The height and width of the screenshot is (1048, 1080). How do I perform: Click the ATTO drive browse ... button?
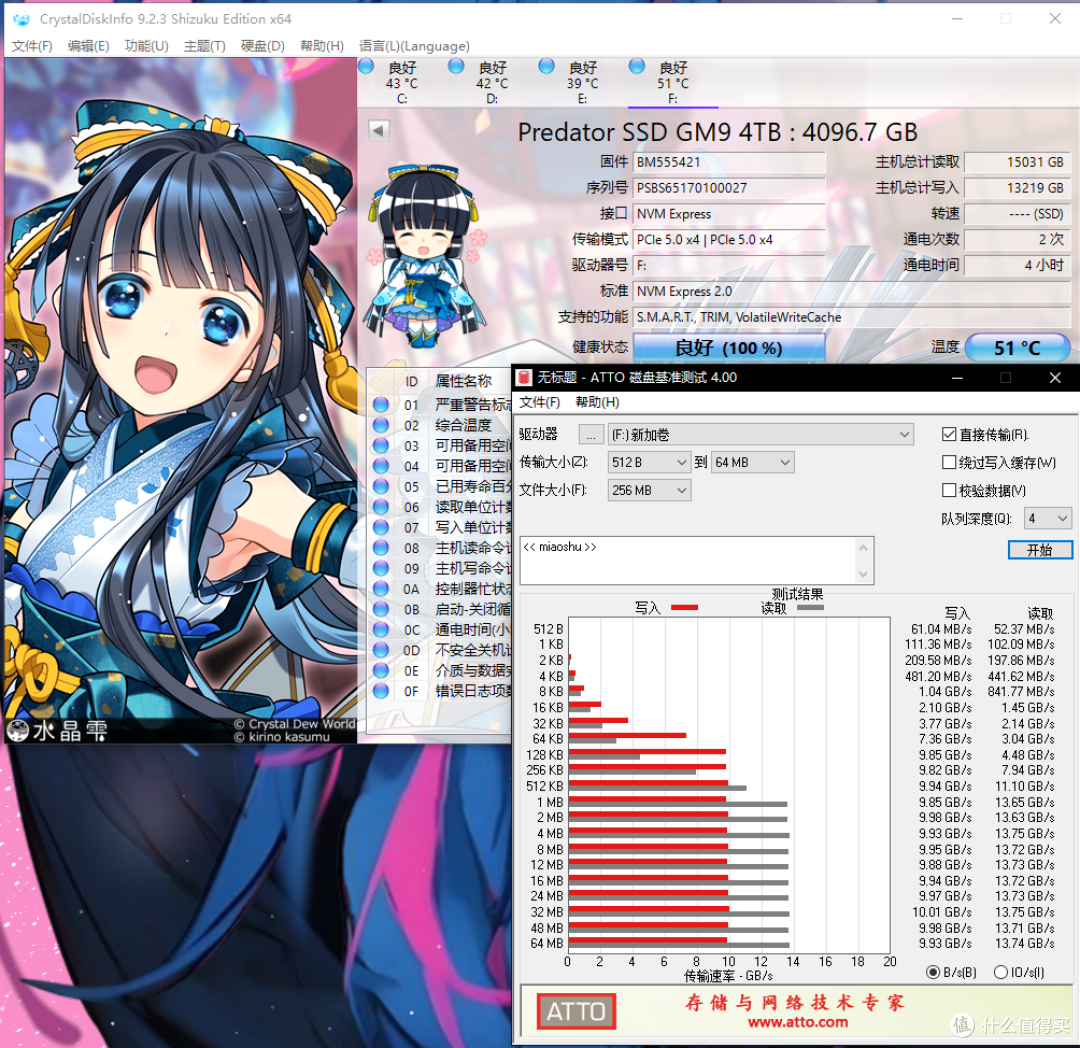coord(590,434)
